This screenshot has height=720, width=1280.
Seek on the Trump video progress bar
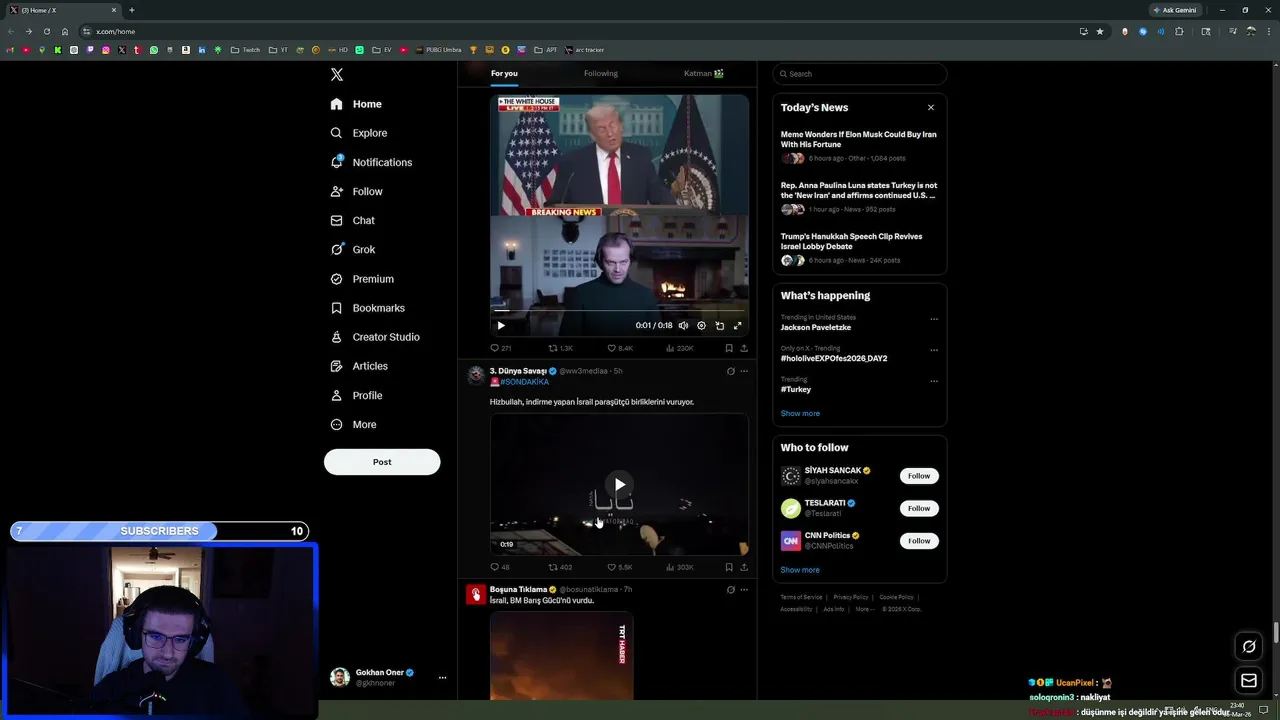tap(619, 311)
